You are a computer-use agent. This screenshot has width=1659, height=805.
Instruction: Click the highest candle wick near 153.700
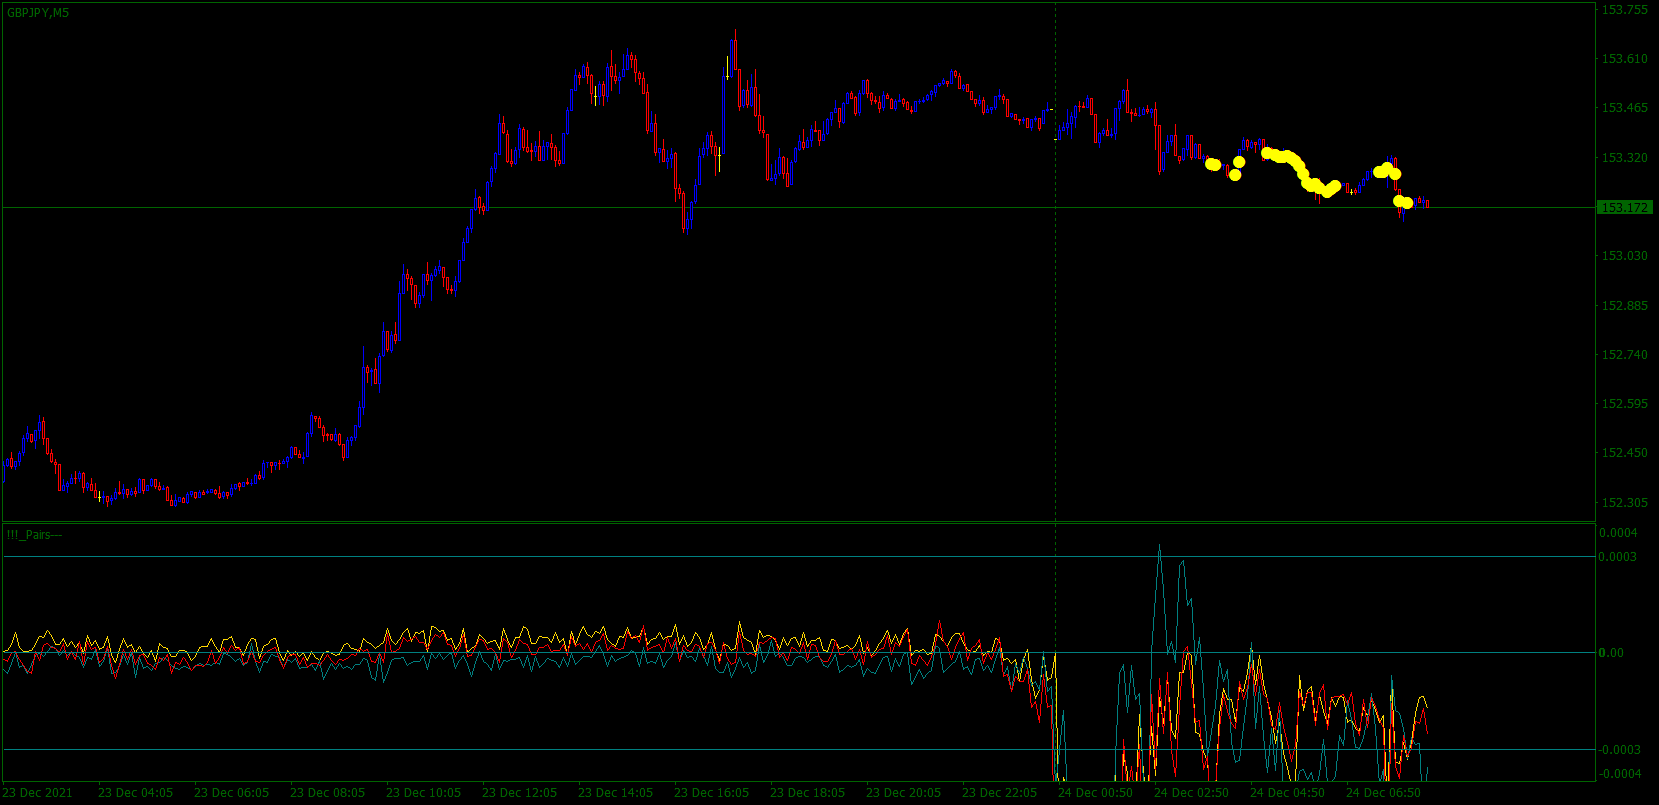pos(735,33)
